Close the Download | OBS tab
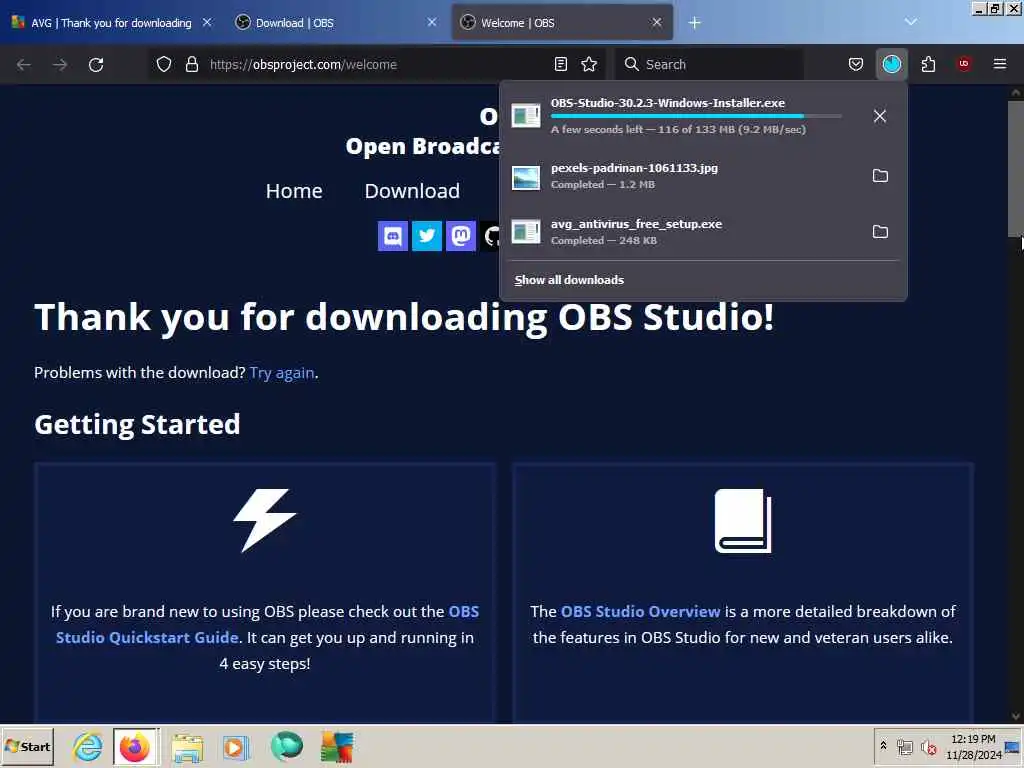 tap(432, 22)
